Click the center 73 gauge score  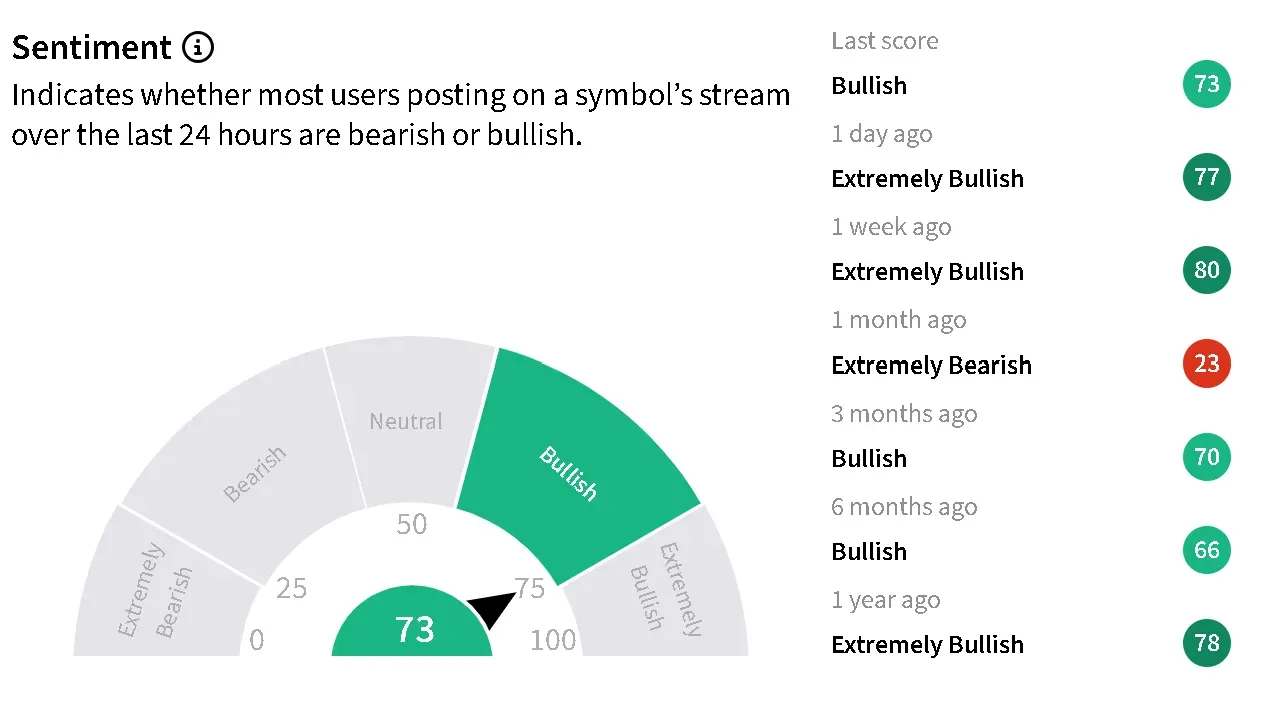(x=413, y=629)
